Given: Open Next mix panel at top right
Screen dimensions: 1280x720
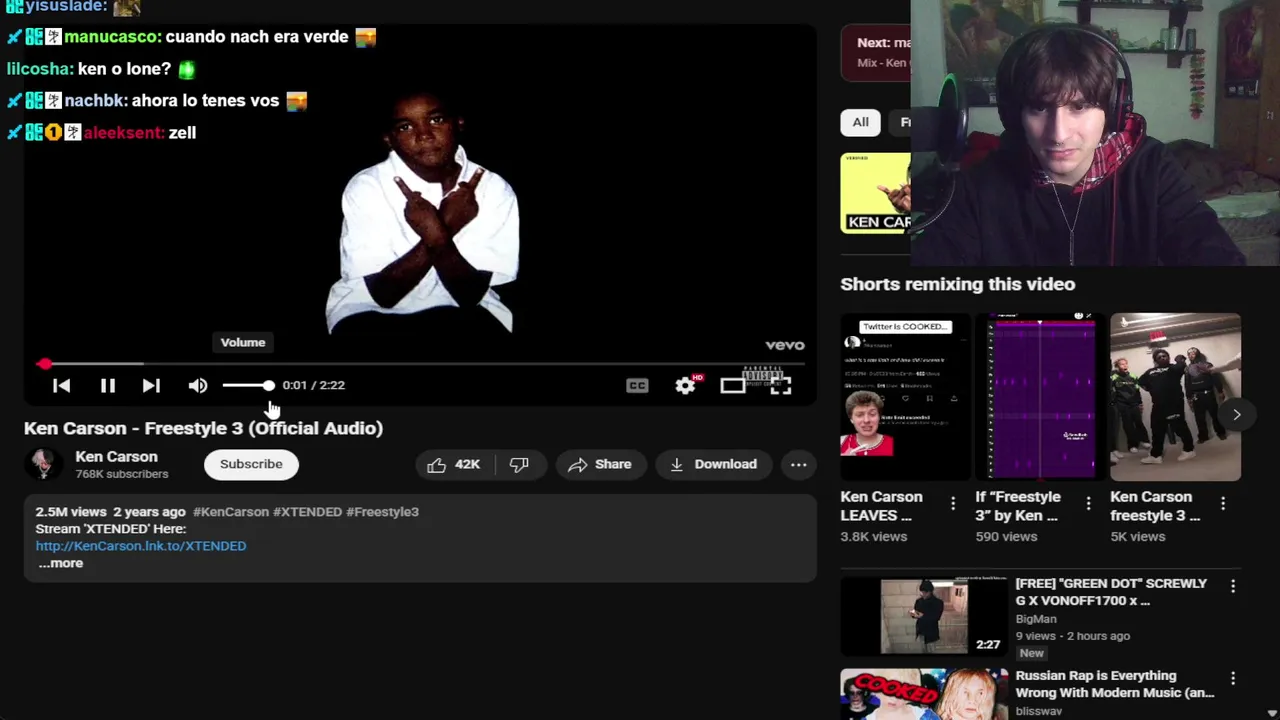Looking at the screenshot, I should click(x=877, y=52).
